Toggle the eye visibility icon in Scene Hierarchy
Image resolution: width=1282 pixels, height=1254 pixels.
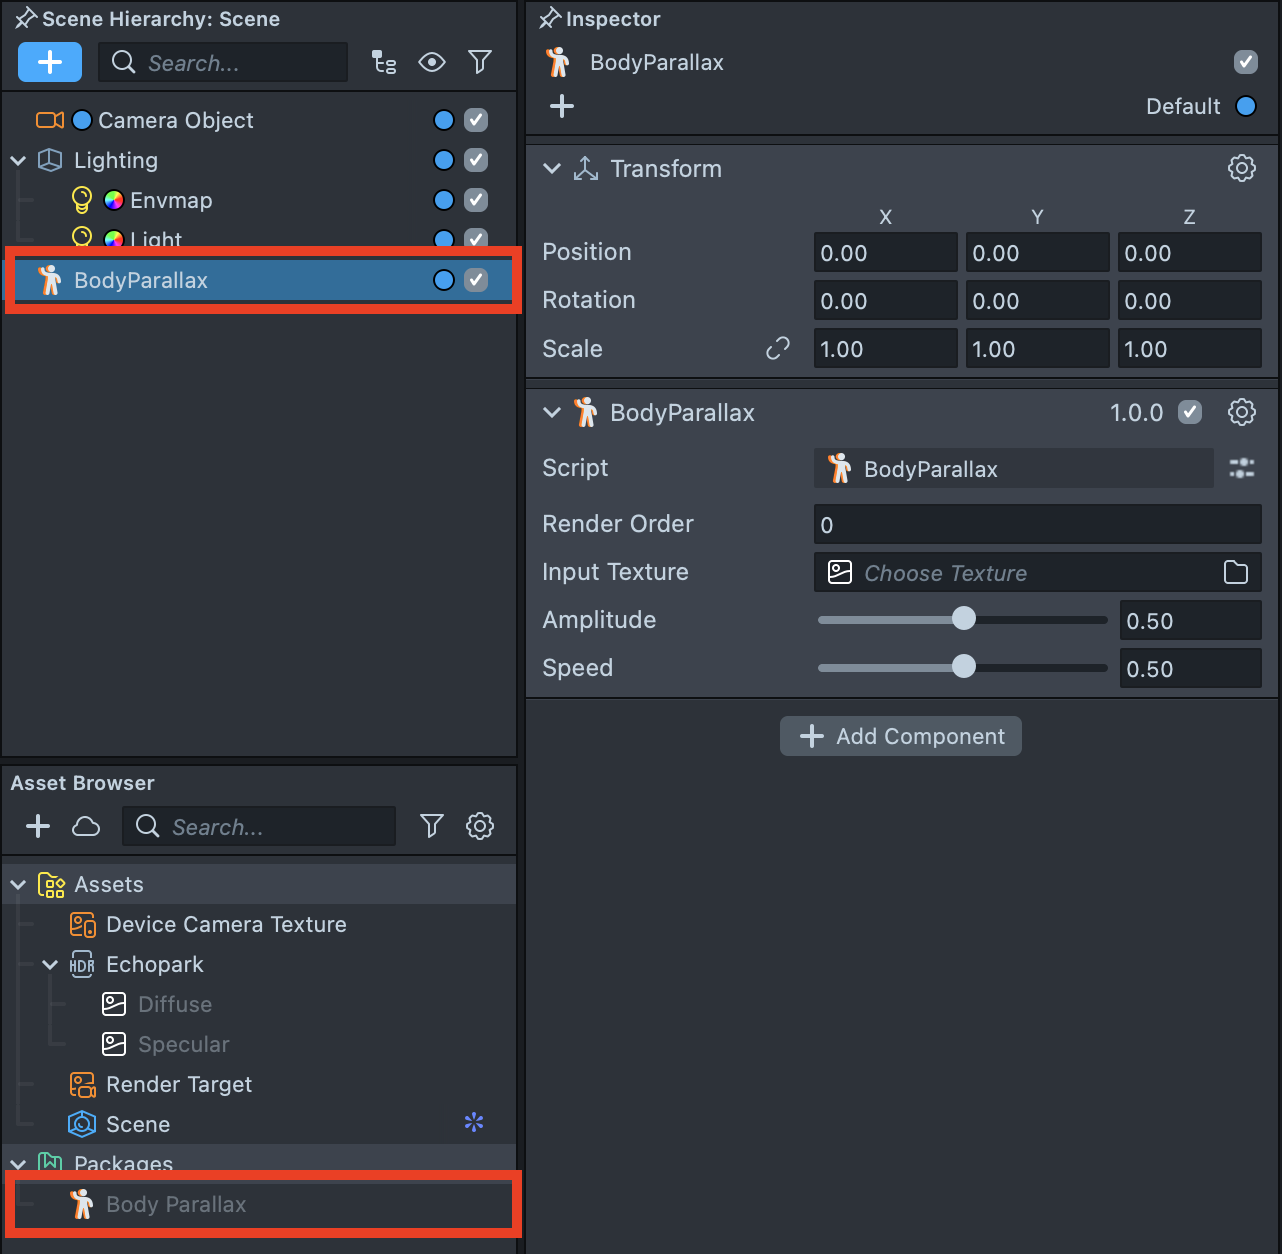tap(432, 62)
